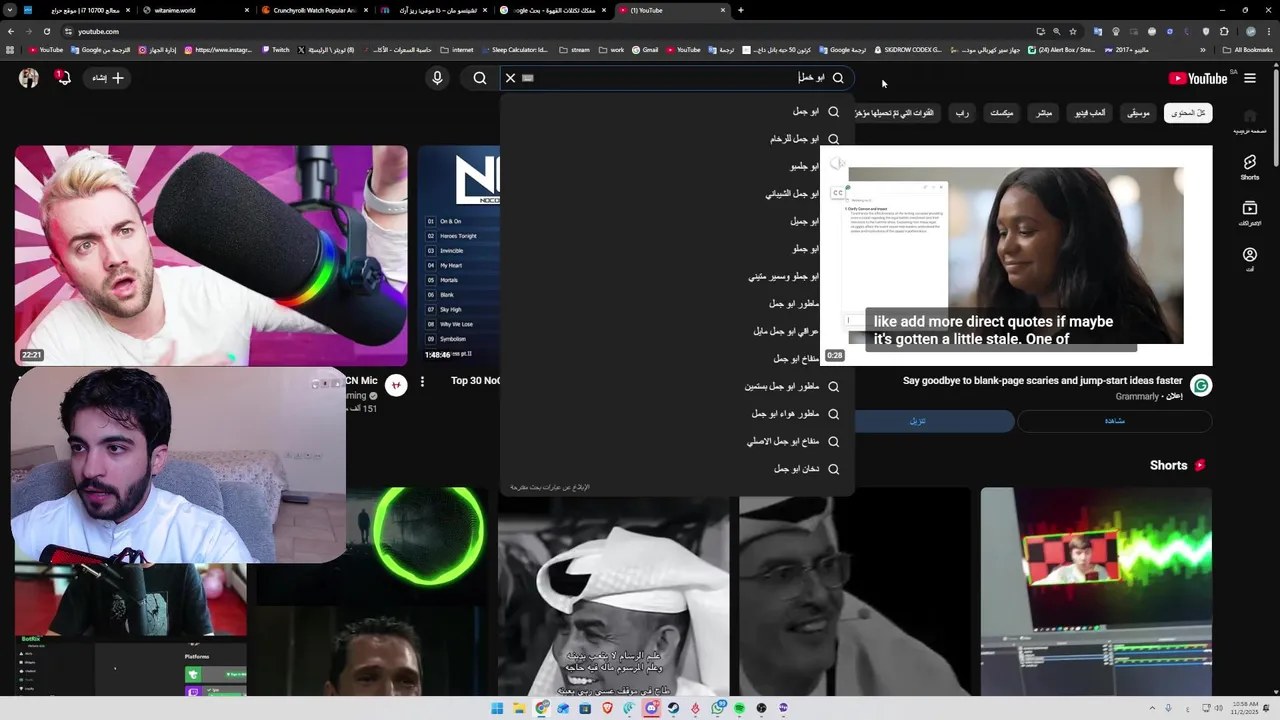Choose the suggestion 'مفتاح ابو جمل الاصلي'
The width and height of the screenshot is (1280, 720).
point(677,441)
